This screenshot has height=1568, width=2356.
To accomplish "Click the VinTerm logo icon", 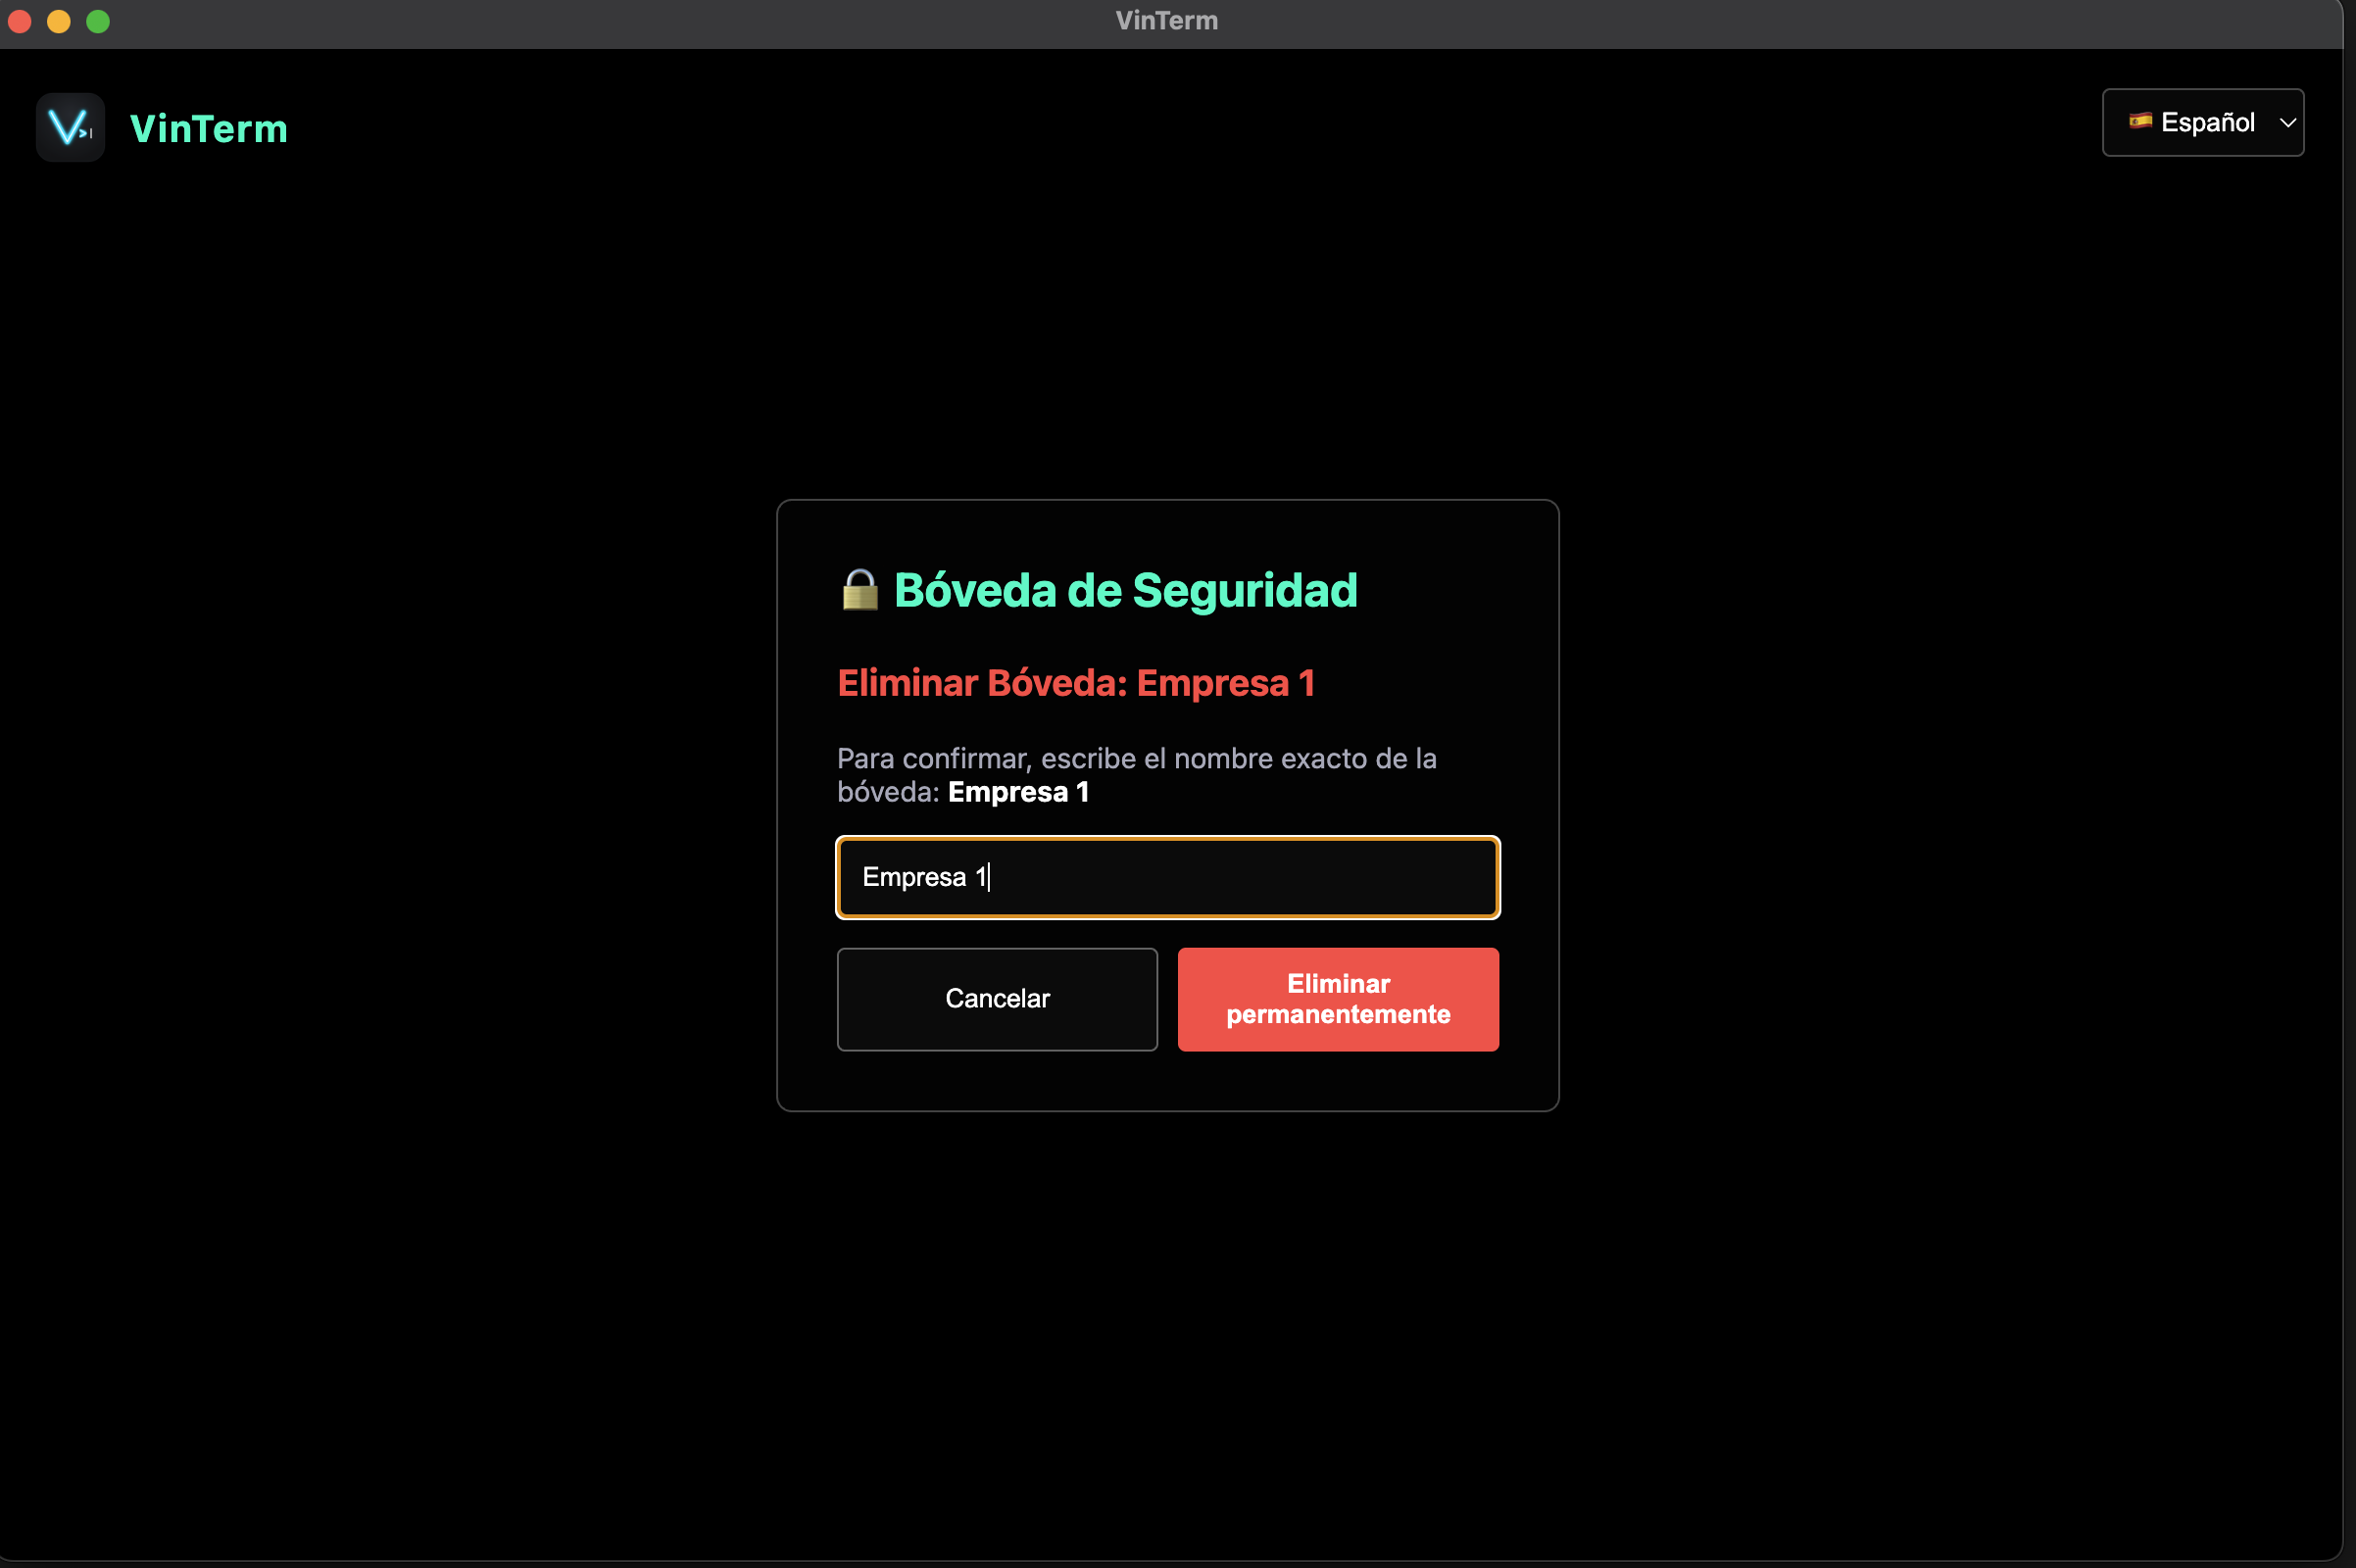I will [70, 127].
